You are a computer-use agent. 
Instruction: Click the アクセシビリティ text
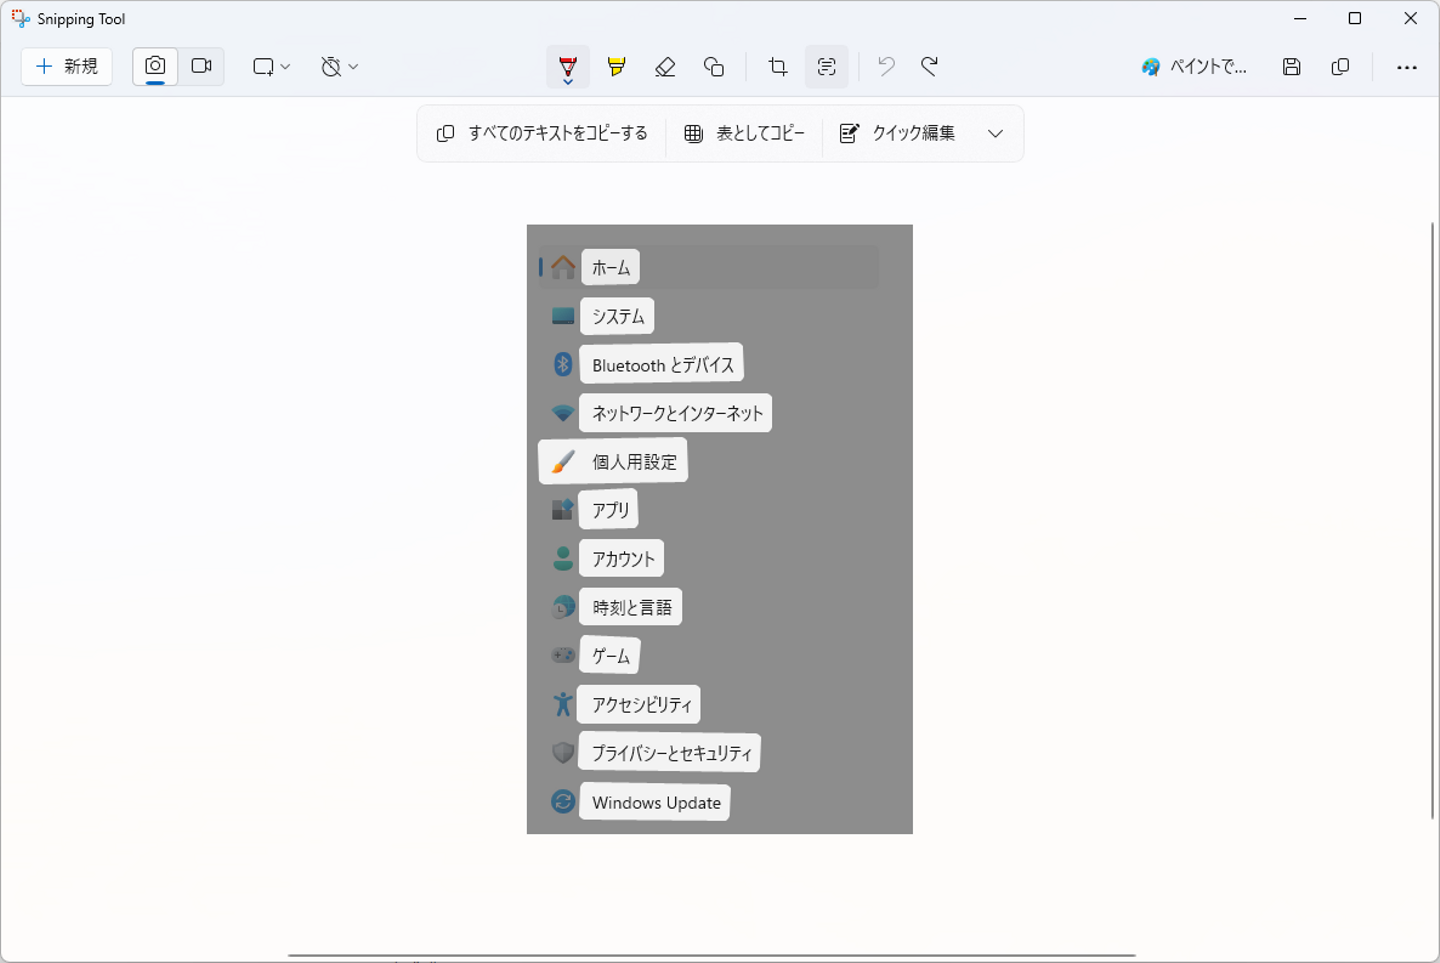tap(641, 705)
